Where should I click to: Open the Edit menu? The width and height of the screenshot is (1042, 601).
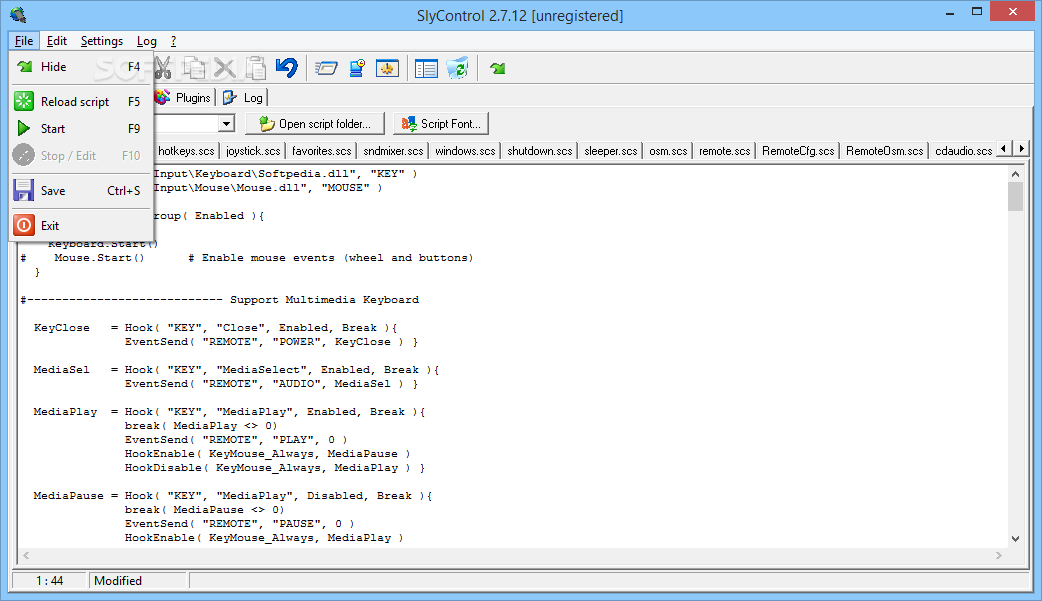tap(56, 41)
